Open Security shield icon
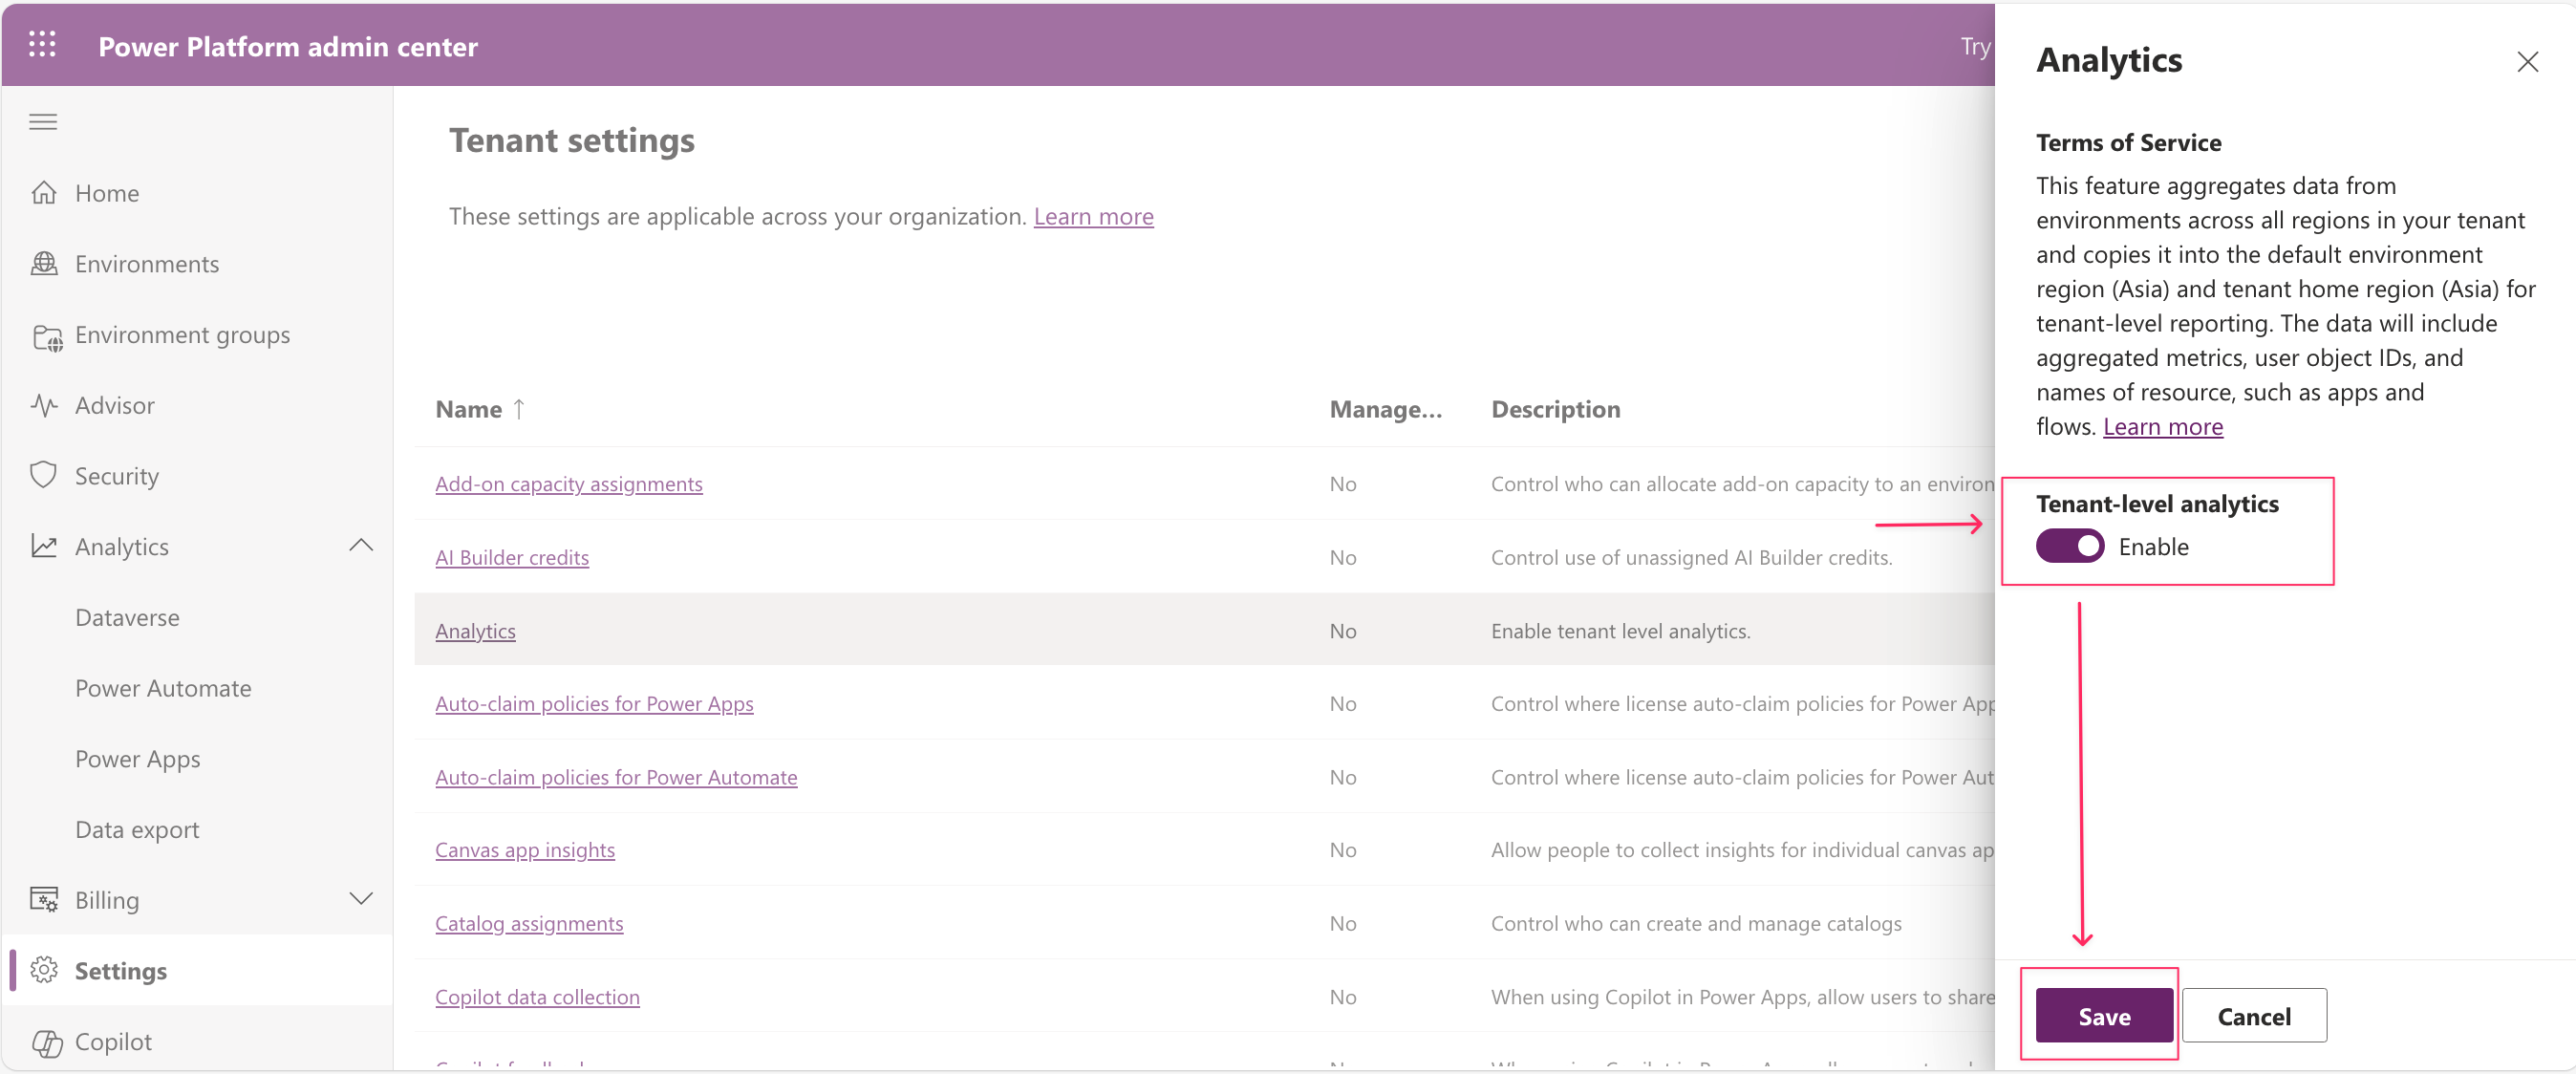The image size is (2576, 1074). [44, 475]
